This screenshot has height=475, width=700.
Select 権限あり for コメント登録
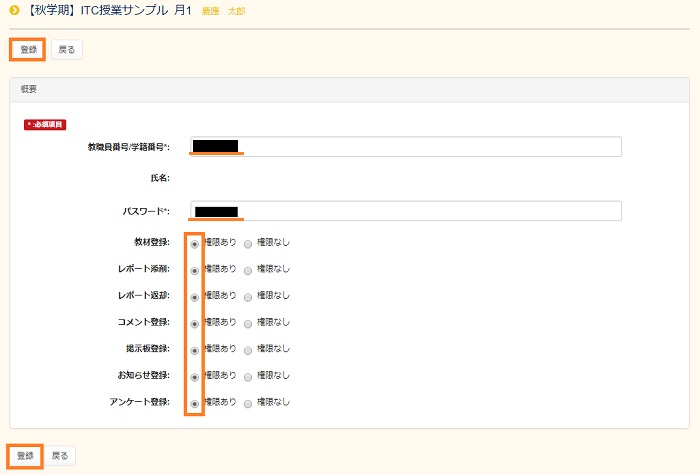[194, 323]
